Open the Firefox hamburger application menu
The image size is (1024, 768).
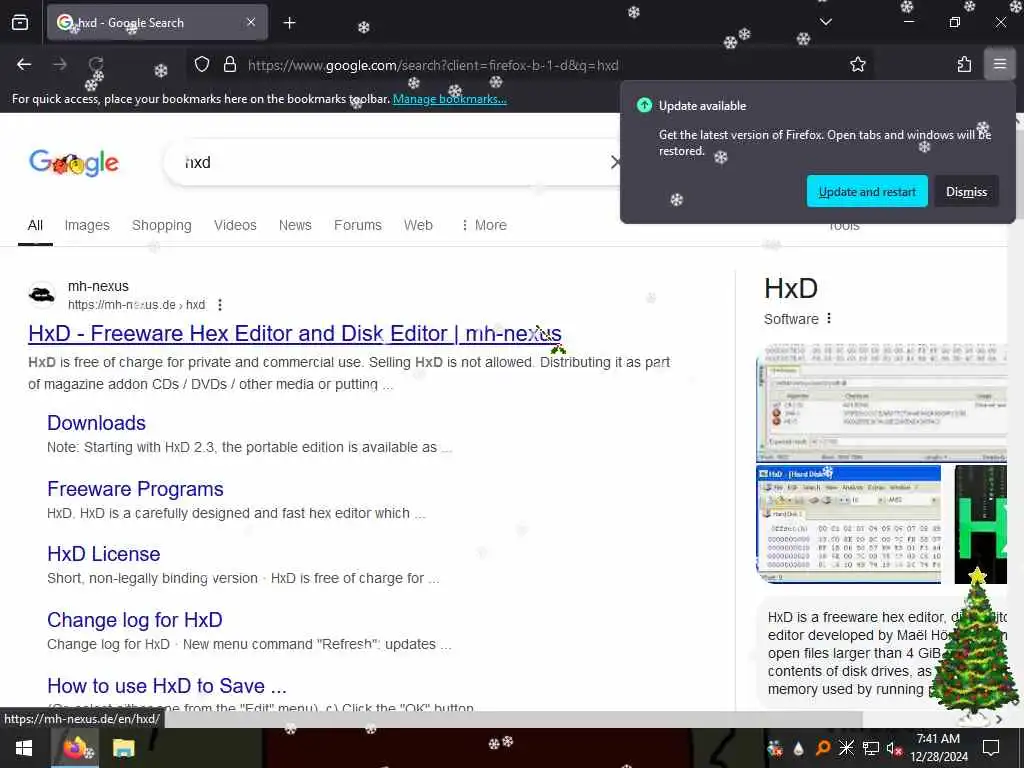click(x=999, y=64)
